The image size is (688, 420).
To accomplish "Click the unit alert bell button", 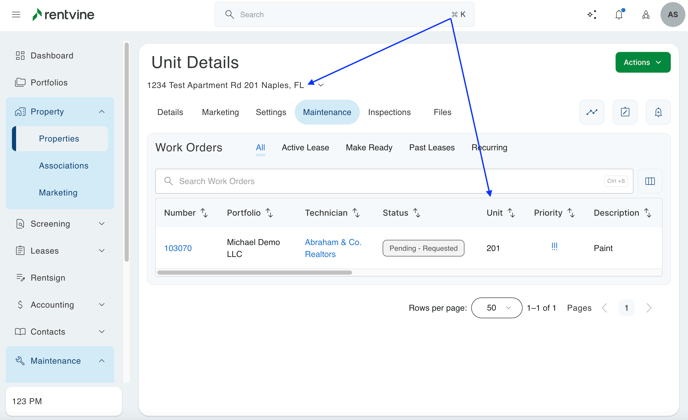I will (x=658, y=112).
